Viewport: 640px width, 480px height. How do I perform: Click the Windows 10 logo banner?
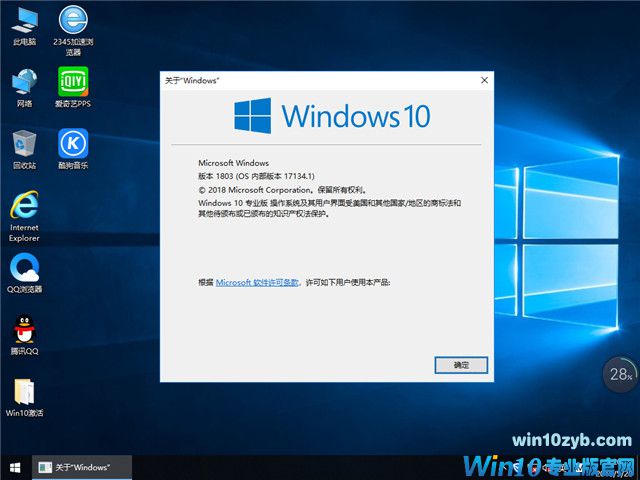332,116
